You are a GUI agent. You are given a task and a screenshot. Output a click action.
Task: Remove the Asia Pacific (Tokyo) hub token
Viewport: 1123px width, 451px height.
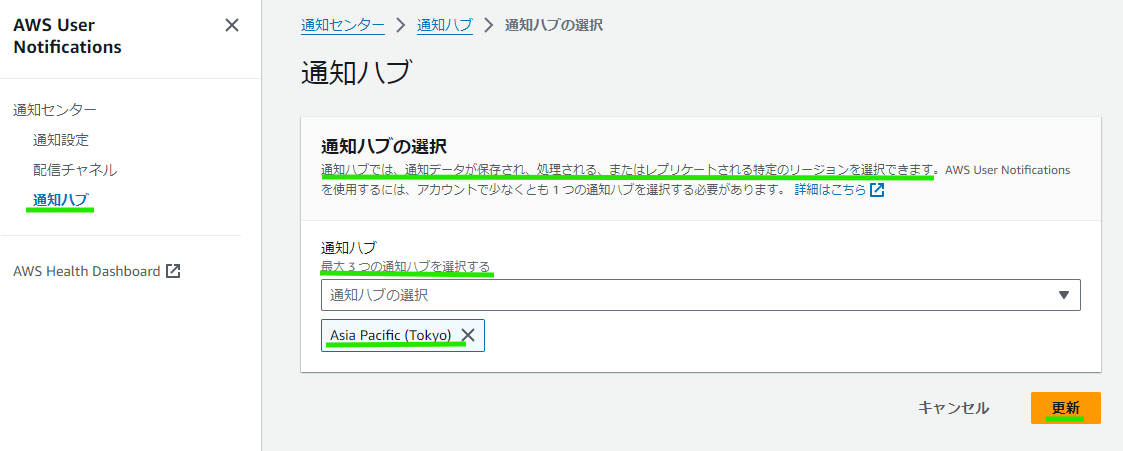(x=468, y=335)
